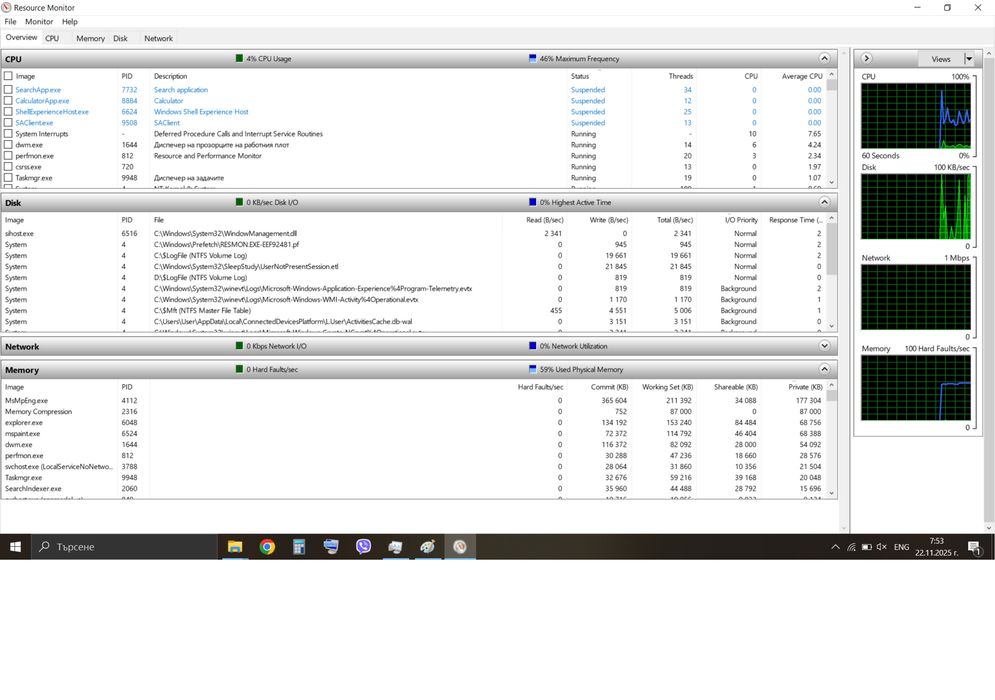The width and height of the screenshot is (995, 700).
Task: Click the green Hard Faults indicator square
Action: [239, 369]
